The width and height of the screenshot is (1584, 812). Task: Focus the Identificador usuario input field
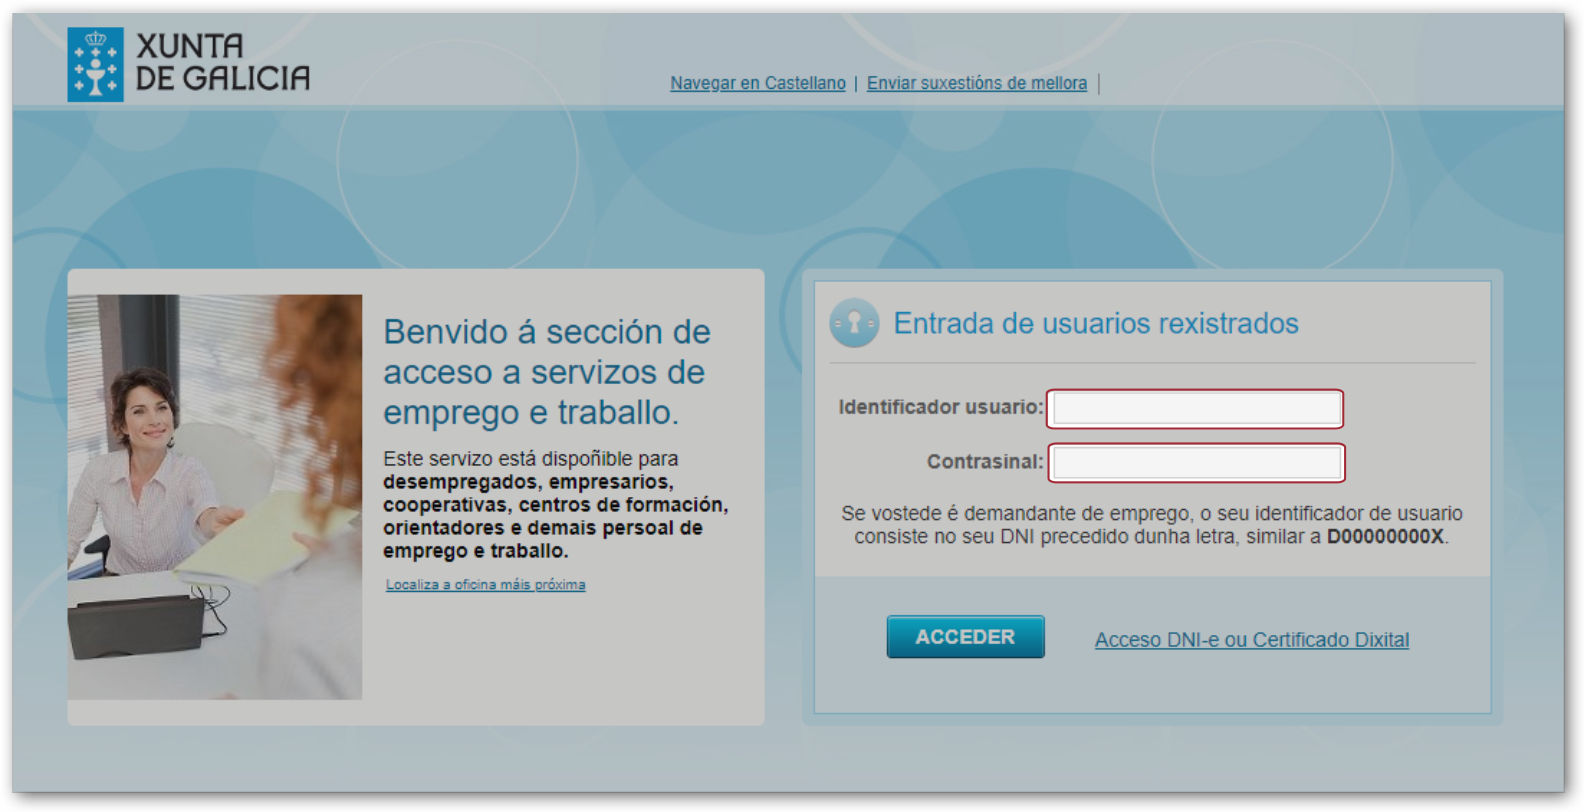[1196, 409]
